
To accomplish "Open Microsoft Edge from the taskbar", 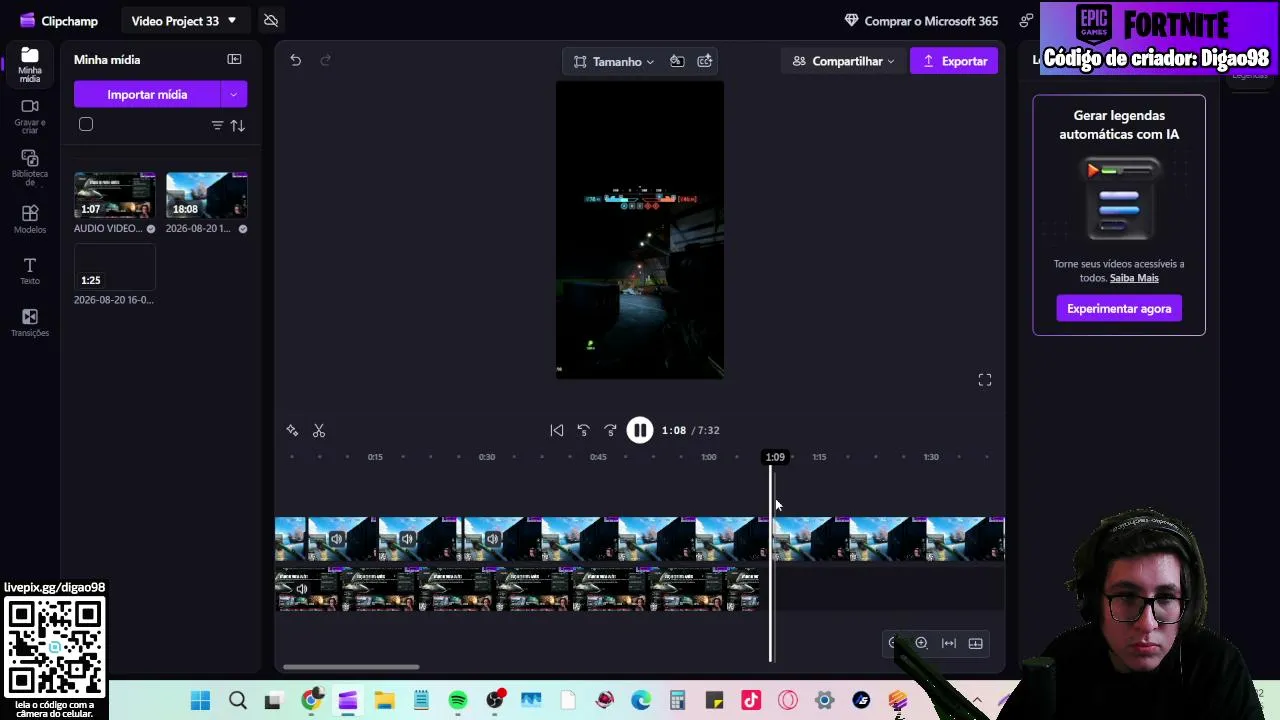I will pyautogui.click(x=641, y=700).
